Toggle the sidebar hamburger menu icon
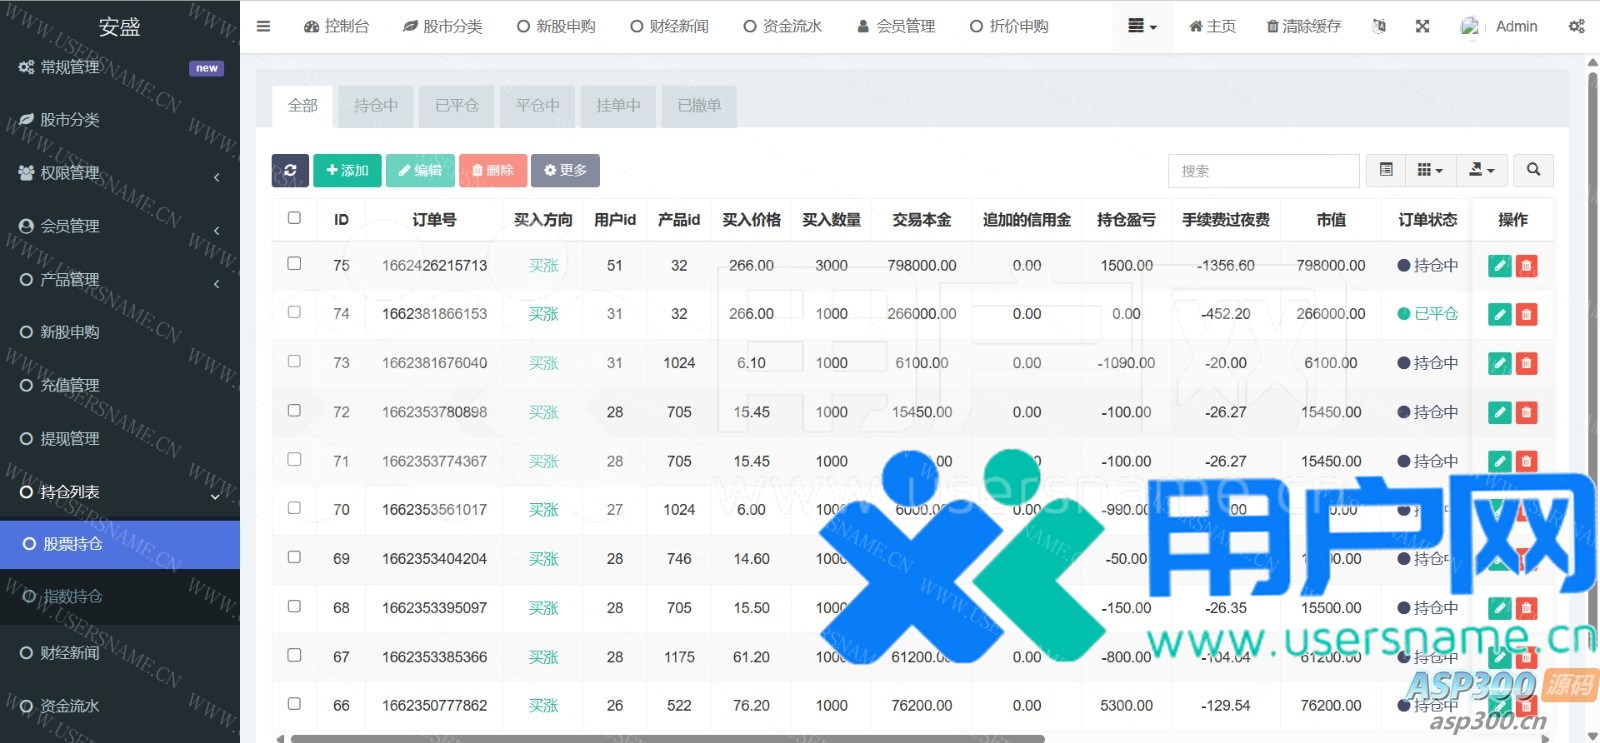 [263, 26]
